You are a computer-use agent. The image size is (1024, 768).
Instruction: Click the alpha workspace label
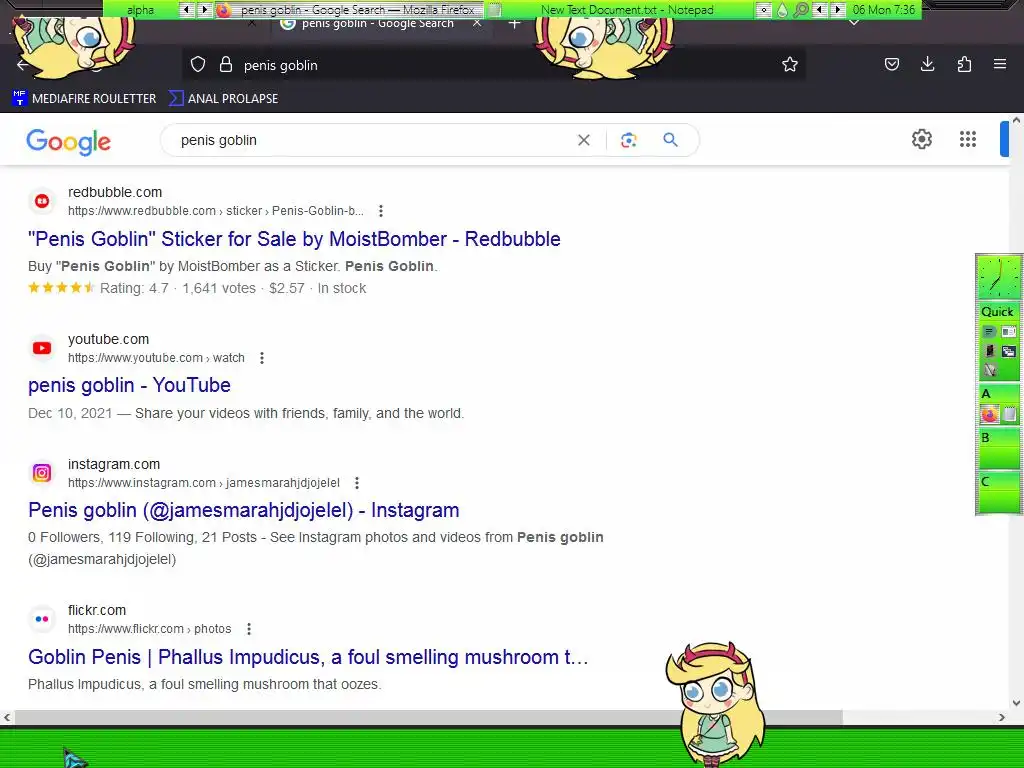pyautogui.click(x=140, y=10)
